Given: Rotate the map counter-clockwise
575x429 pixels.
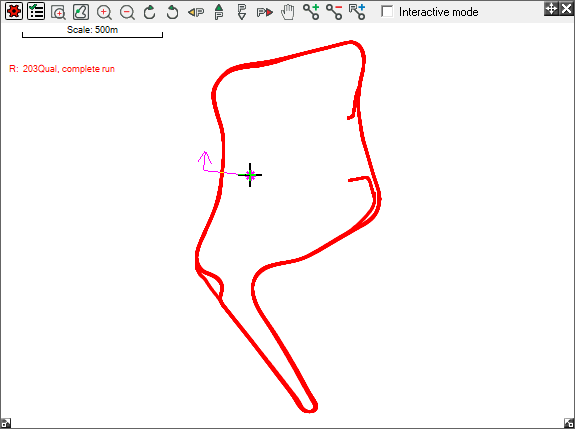Looking at the screenshot, I should [172, 12].
